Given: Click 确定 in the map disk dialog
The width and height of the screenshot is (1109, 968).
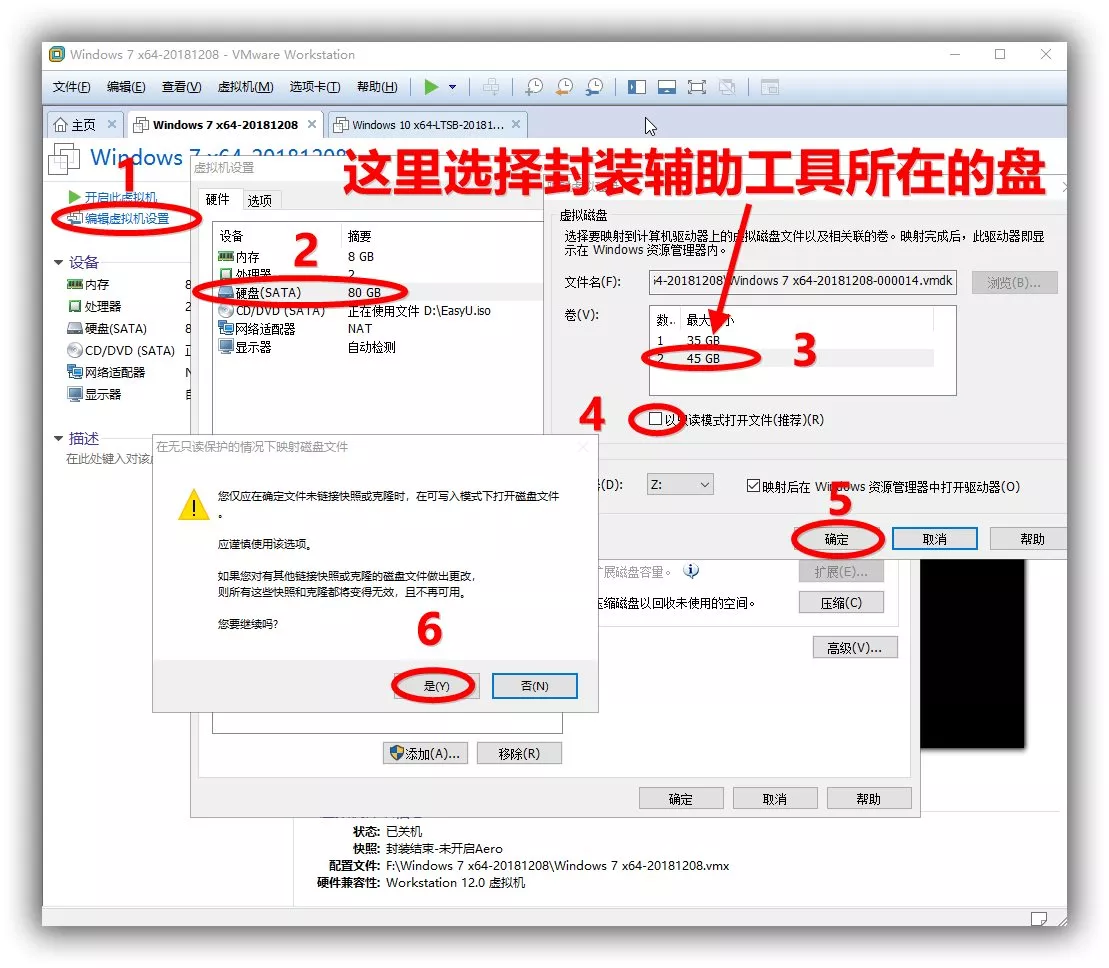Looking at the screenshot, I should pos(837,540).
